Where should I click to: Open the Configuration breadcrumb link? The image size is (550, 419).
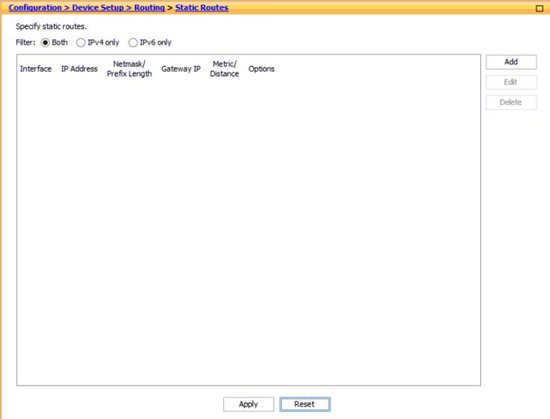tap(35, 8)
